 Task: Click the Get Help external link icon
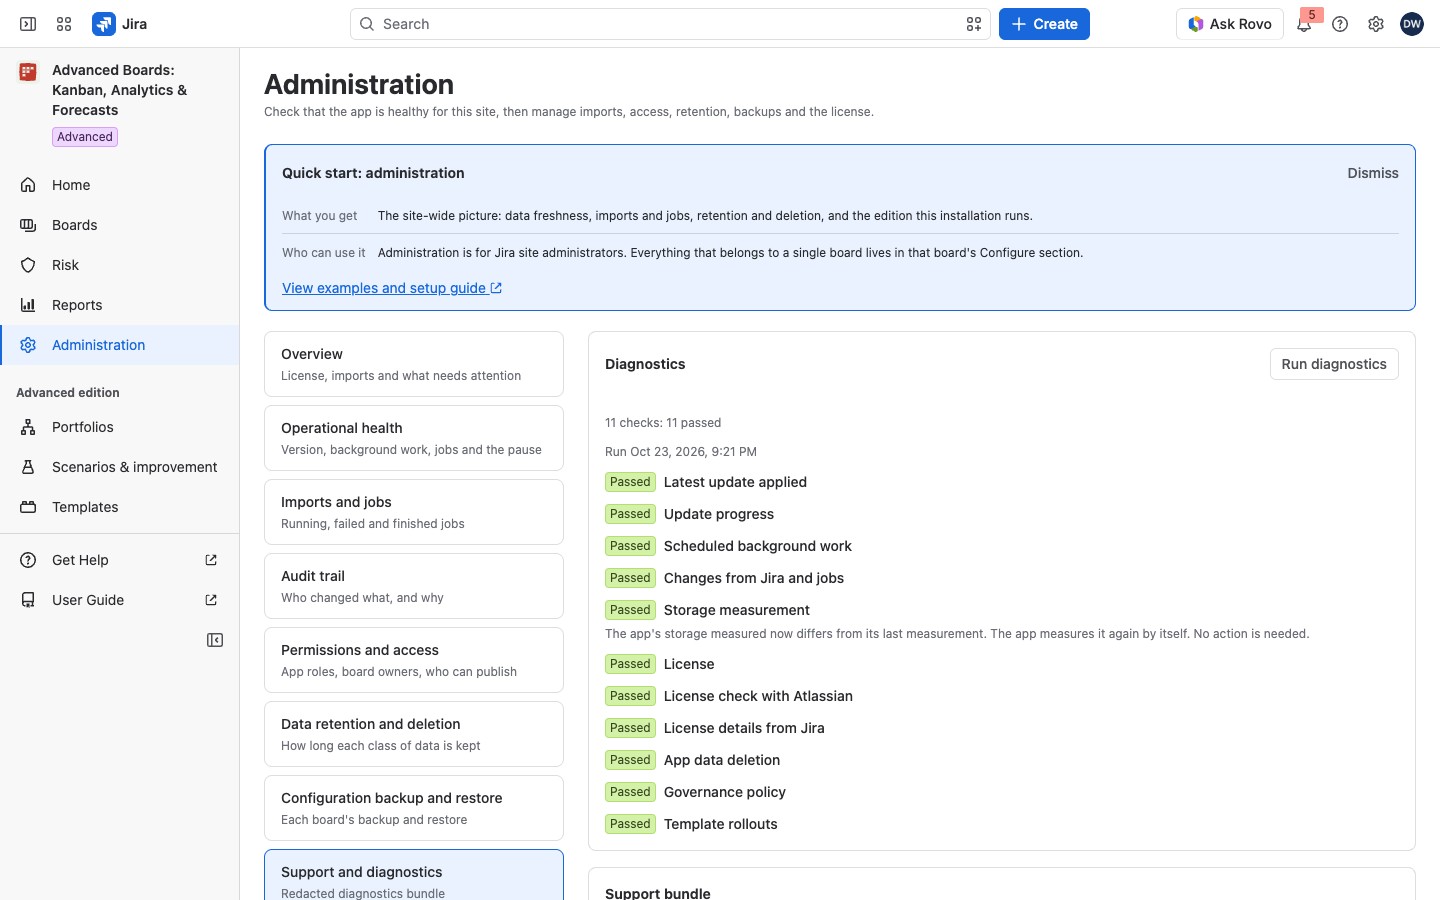point(211,560)
